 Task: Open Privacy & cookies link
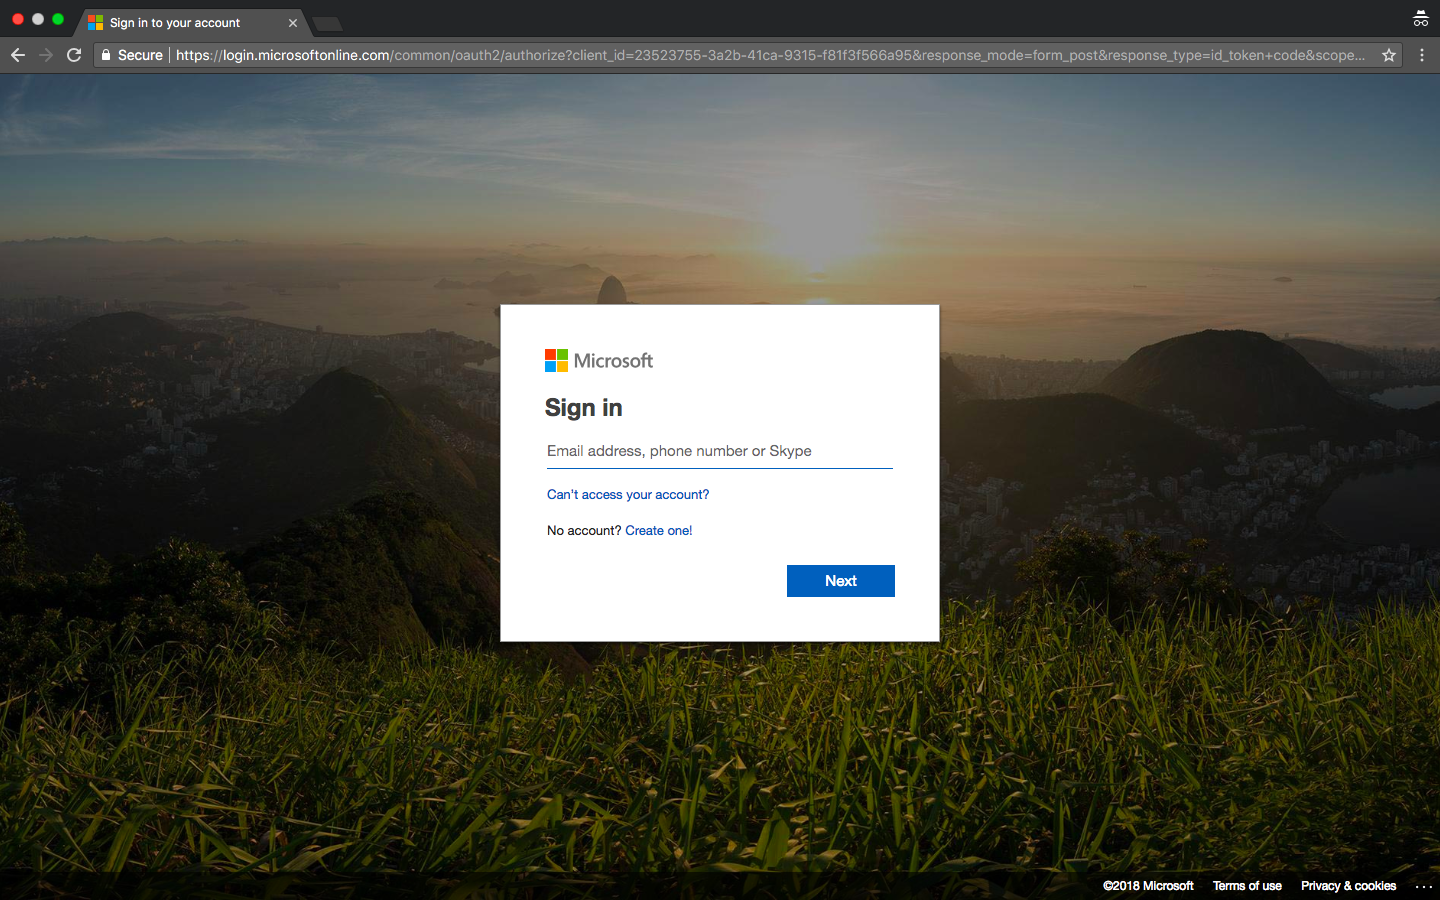click(x=1348, y=886)
